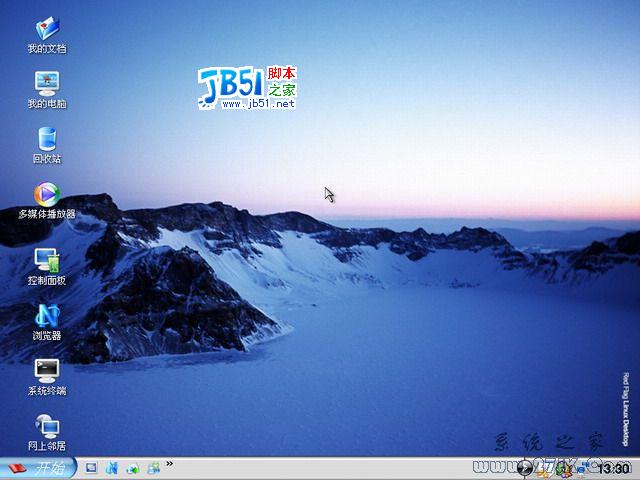Click the fourth quick launch icon

[153, 468]
